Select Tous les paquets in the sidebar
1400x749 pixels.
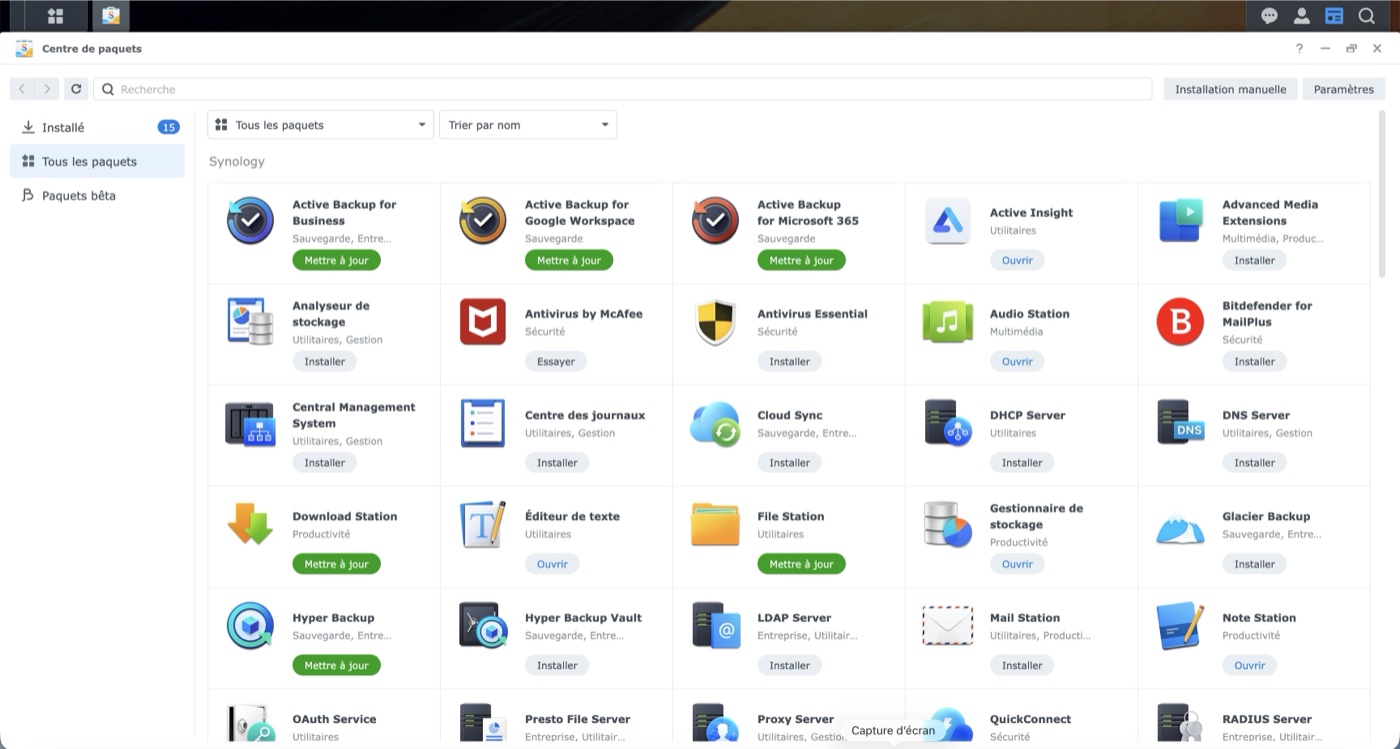pos(97,161)
